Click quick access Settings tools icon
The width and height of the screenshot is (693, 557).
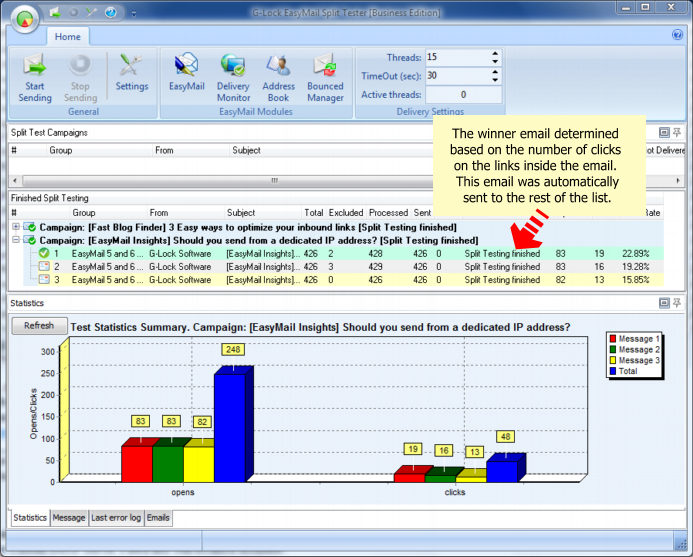point(92,12)
